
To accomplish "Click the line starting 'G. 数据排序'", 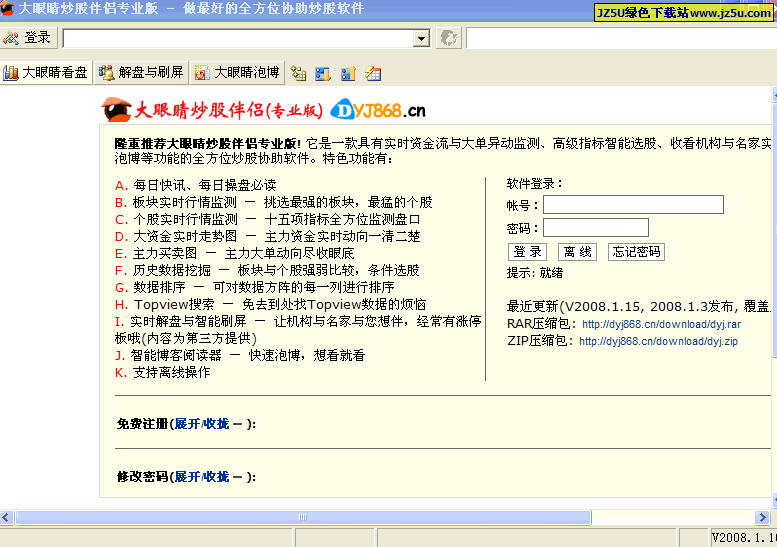I will point(254,287).
